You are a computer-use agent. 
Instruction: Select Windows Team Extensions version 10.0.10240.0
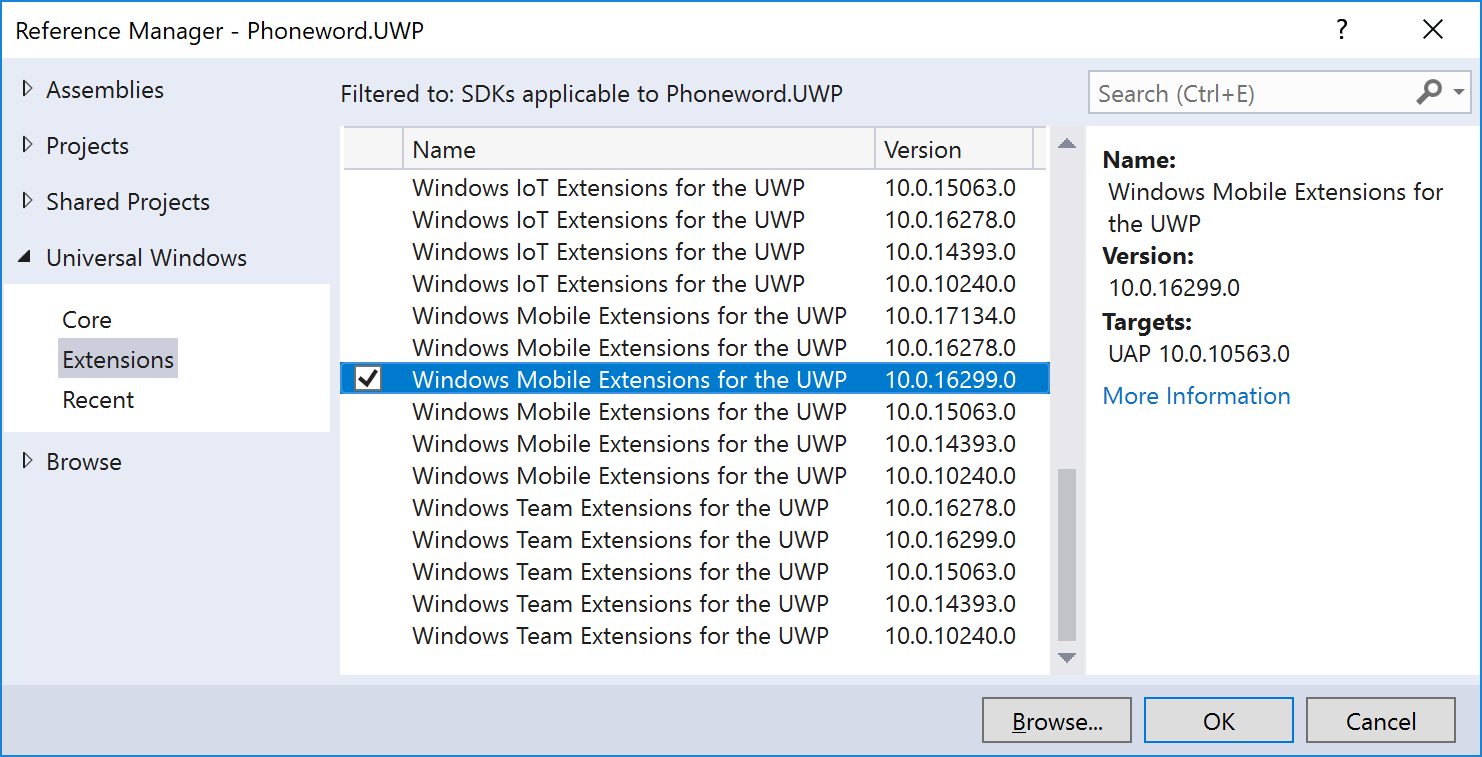coord(694,635)
